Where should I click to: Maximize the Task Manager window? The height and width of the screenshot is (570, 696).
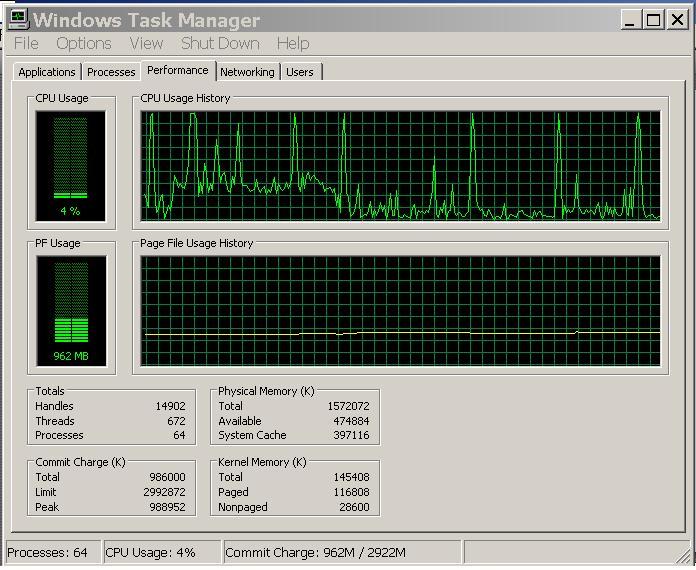pos(653,20)
